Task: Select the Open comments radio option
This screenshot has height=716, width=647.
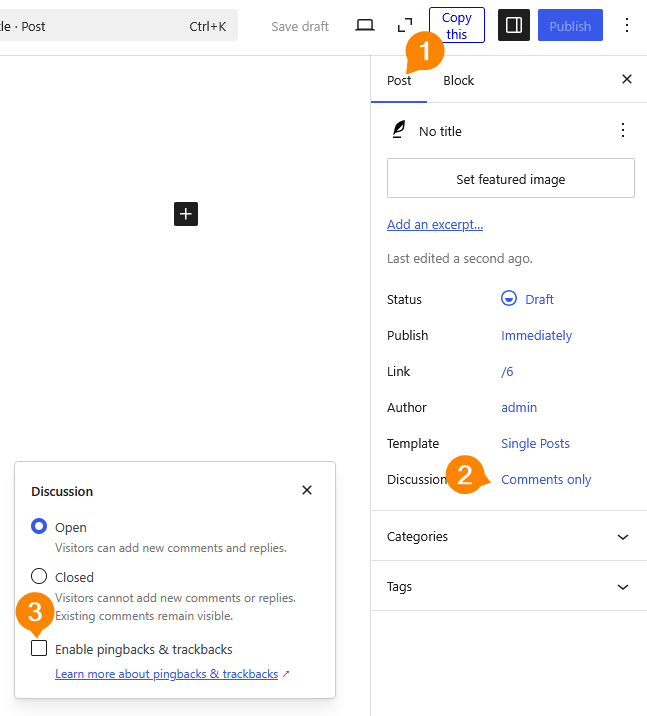Action: [x=39, y=526]
